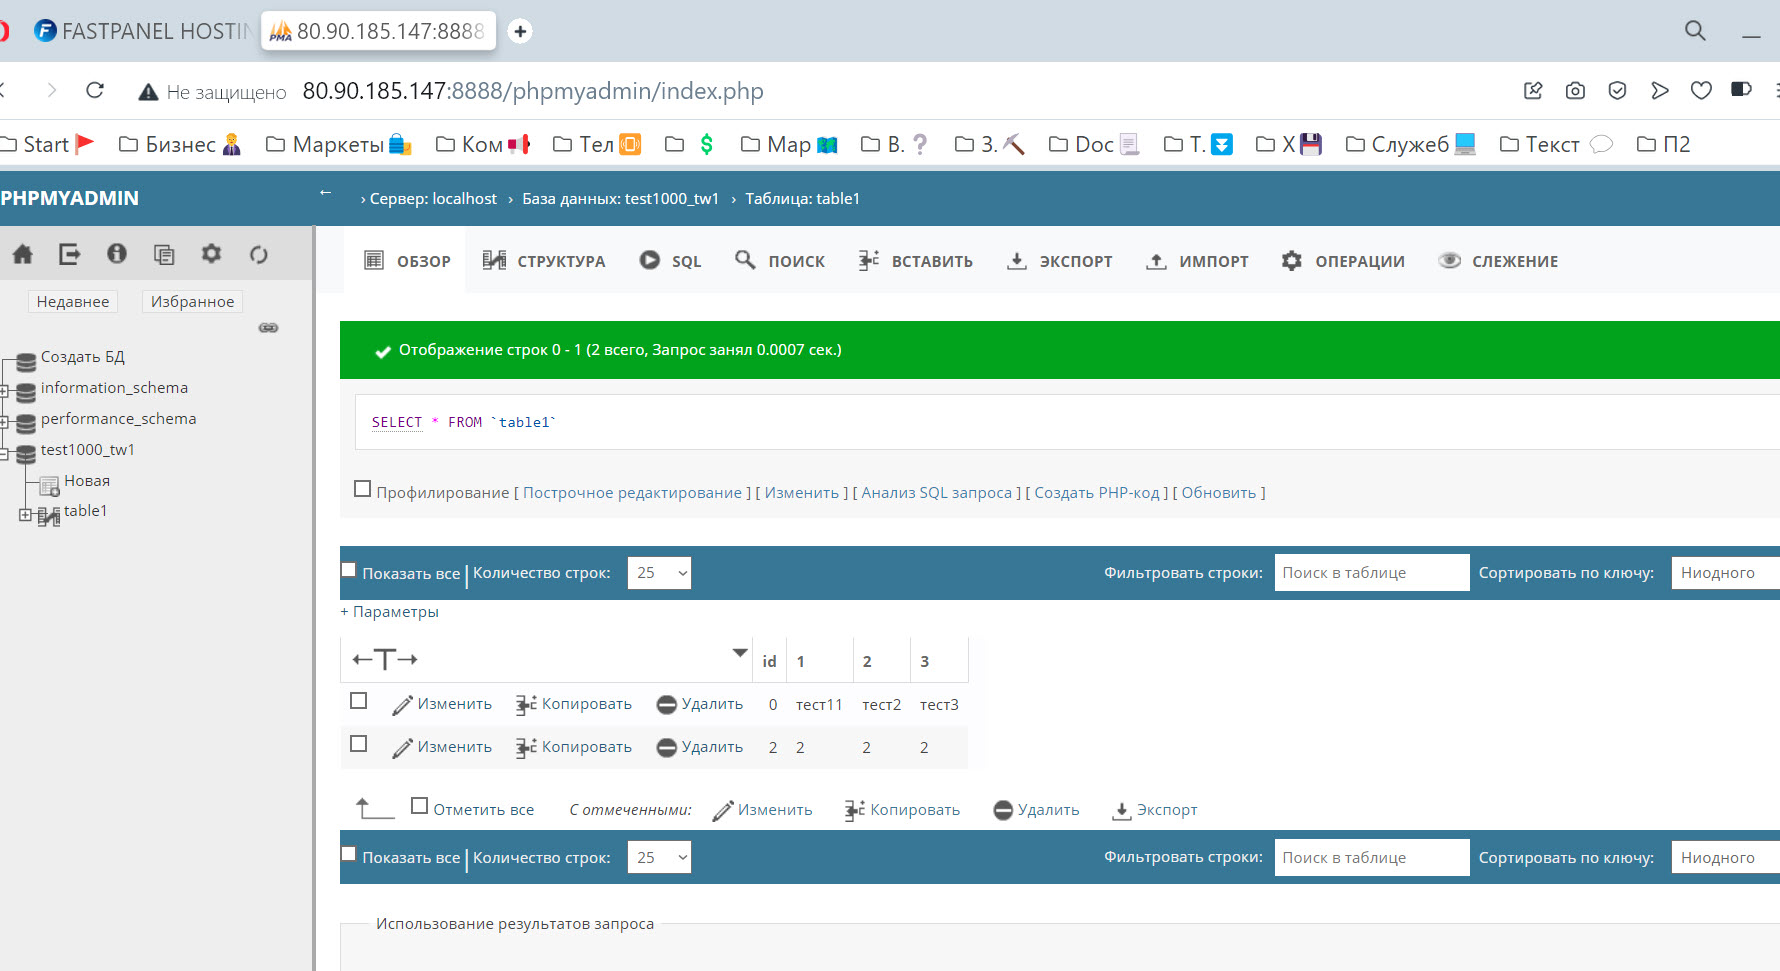Reload navigation panel with refresh icon

click(x=259, y=254)
